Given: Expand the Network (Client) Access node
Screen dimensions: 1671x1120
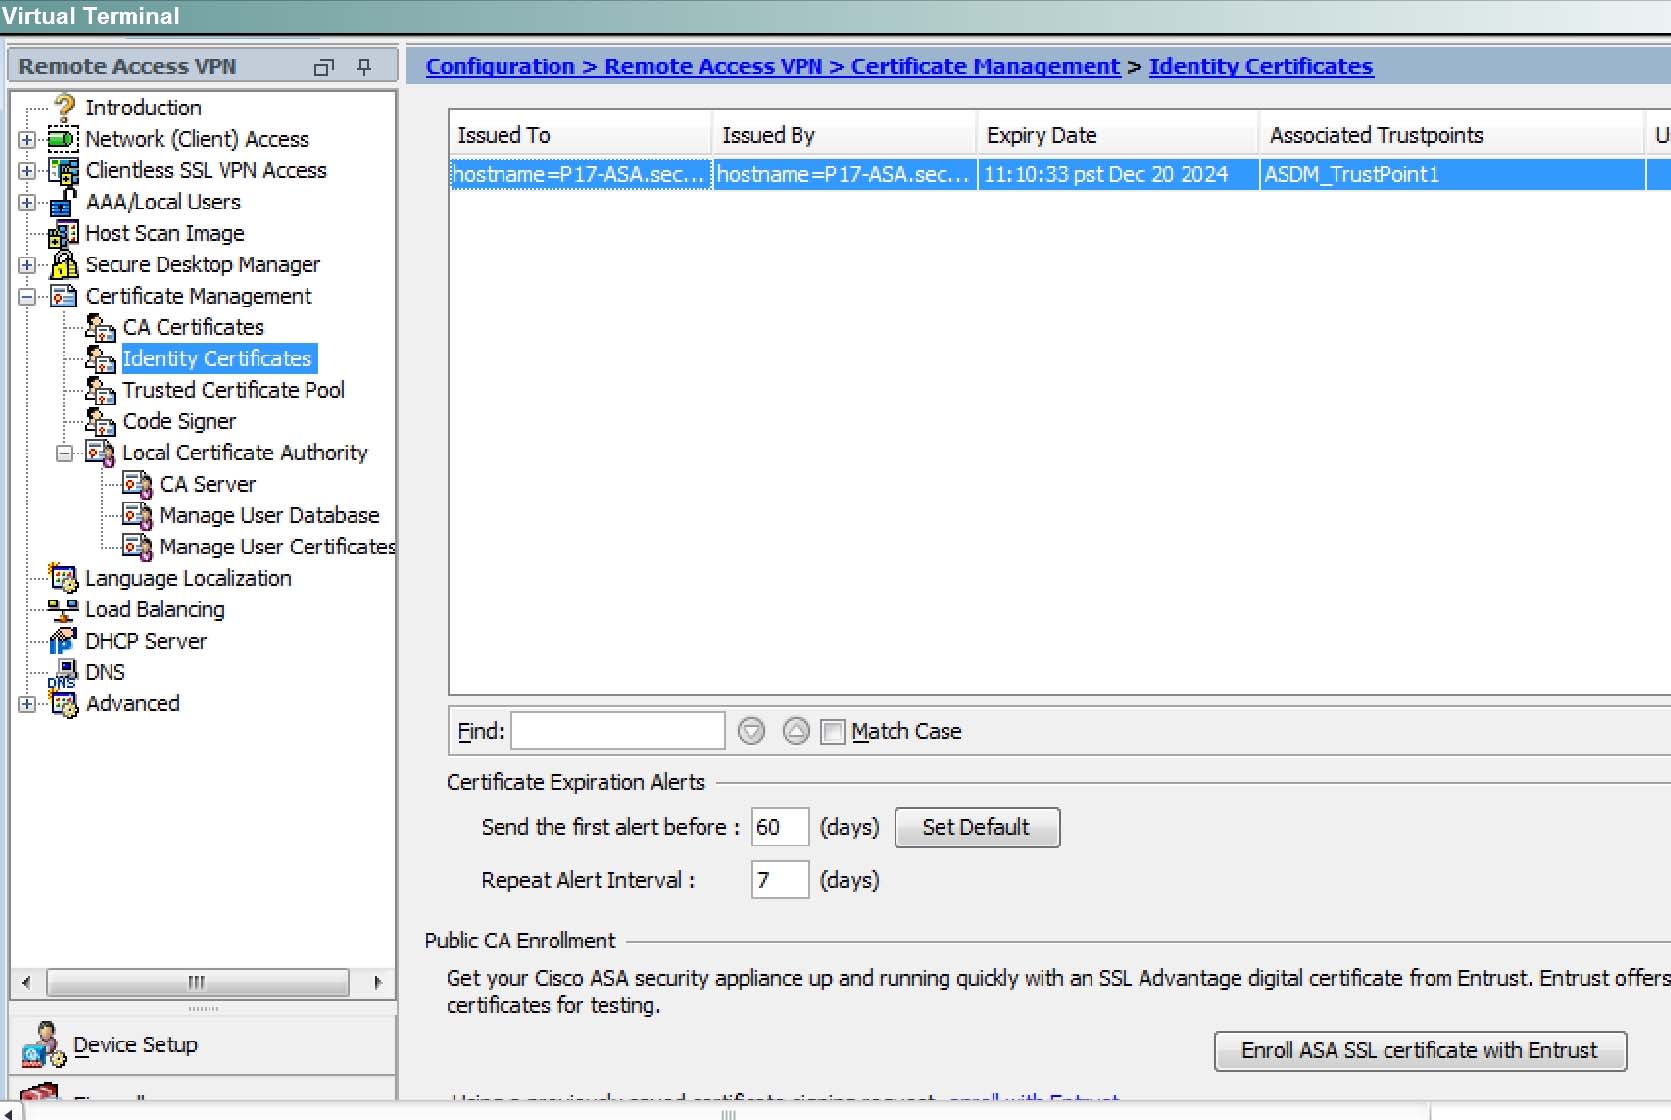Looking at the screenshot, I should (x=27, y=139).
